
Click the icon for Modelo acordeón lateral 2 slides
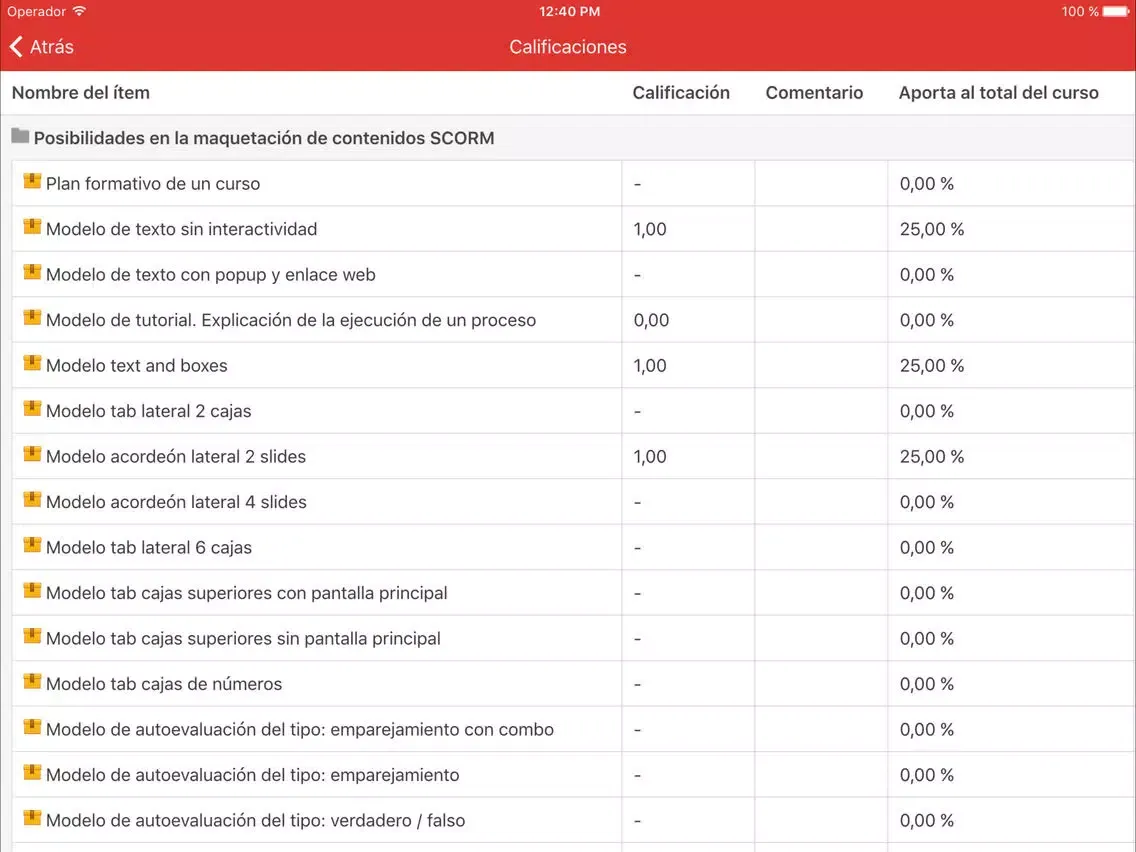pos(32,455)
